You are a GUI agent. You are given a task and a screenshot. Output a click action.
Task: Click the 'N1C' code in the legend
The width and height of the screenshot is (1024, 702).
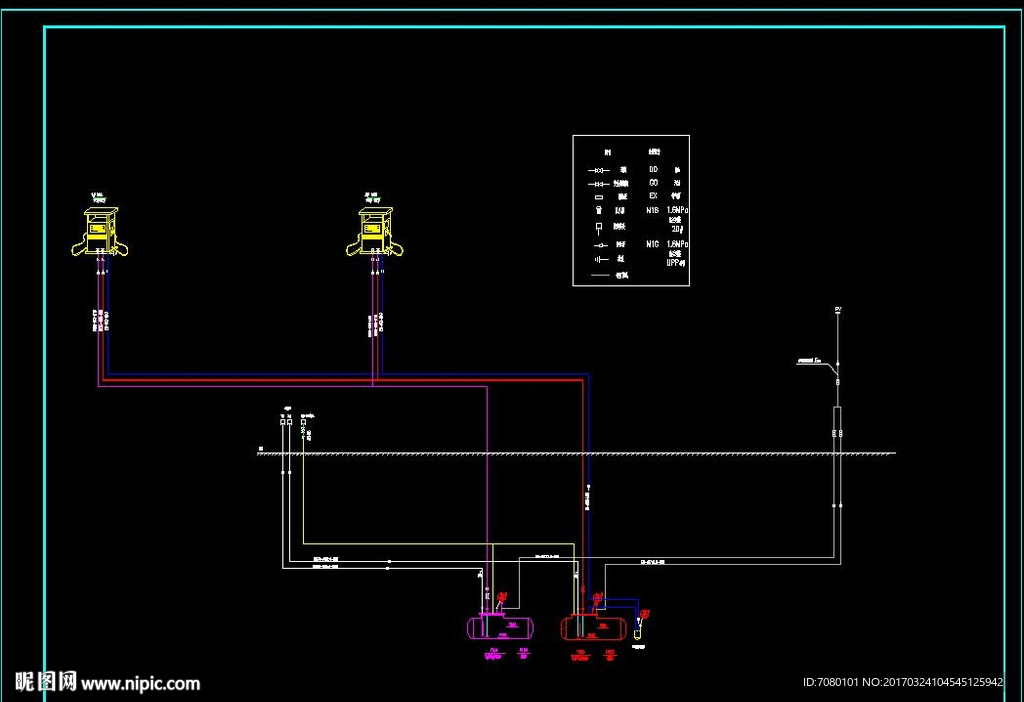coord(652,244)
